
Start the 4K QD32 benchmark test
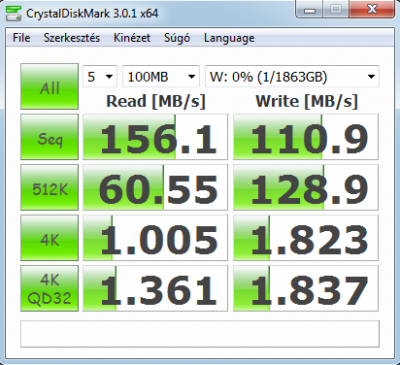point(50,288)
